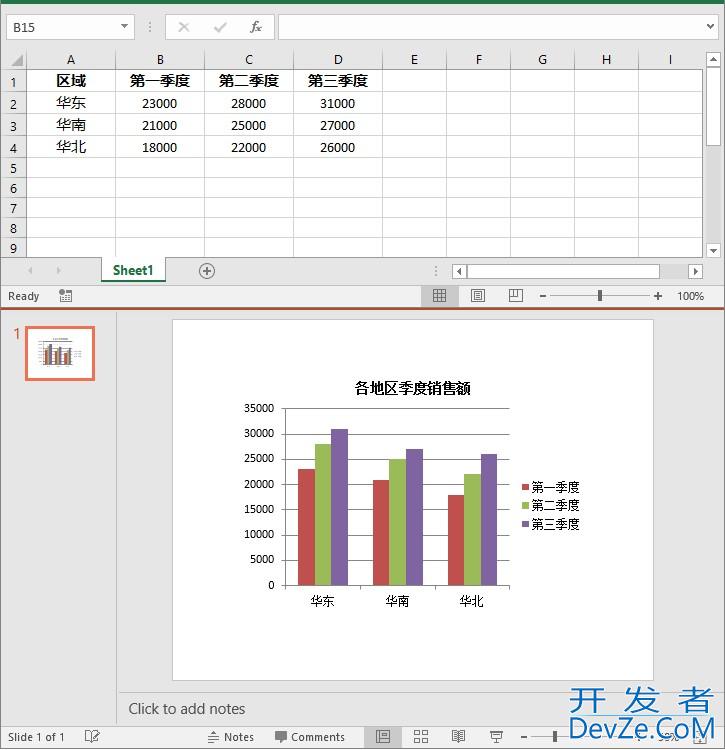Image resolution: width=725 pixels, height=750 pixels.
Task: Click the spell check icon in PowerPoint status bar
Action: pyautogui.click(x=92, y=736)
